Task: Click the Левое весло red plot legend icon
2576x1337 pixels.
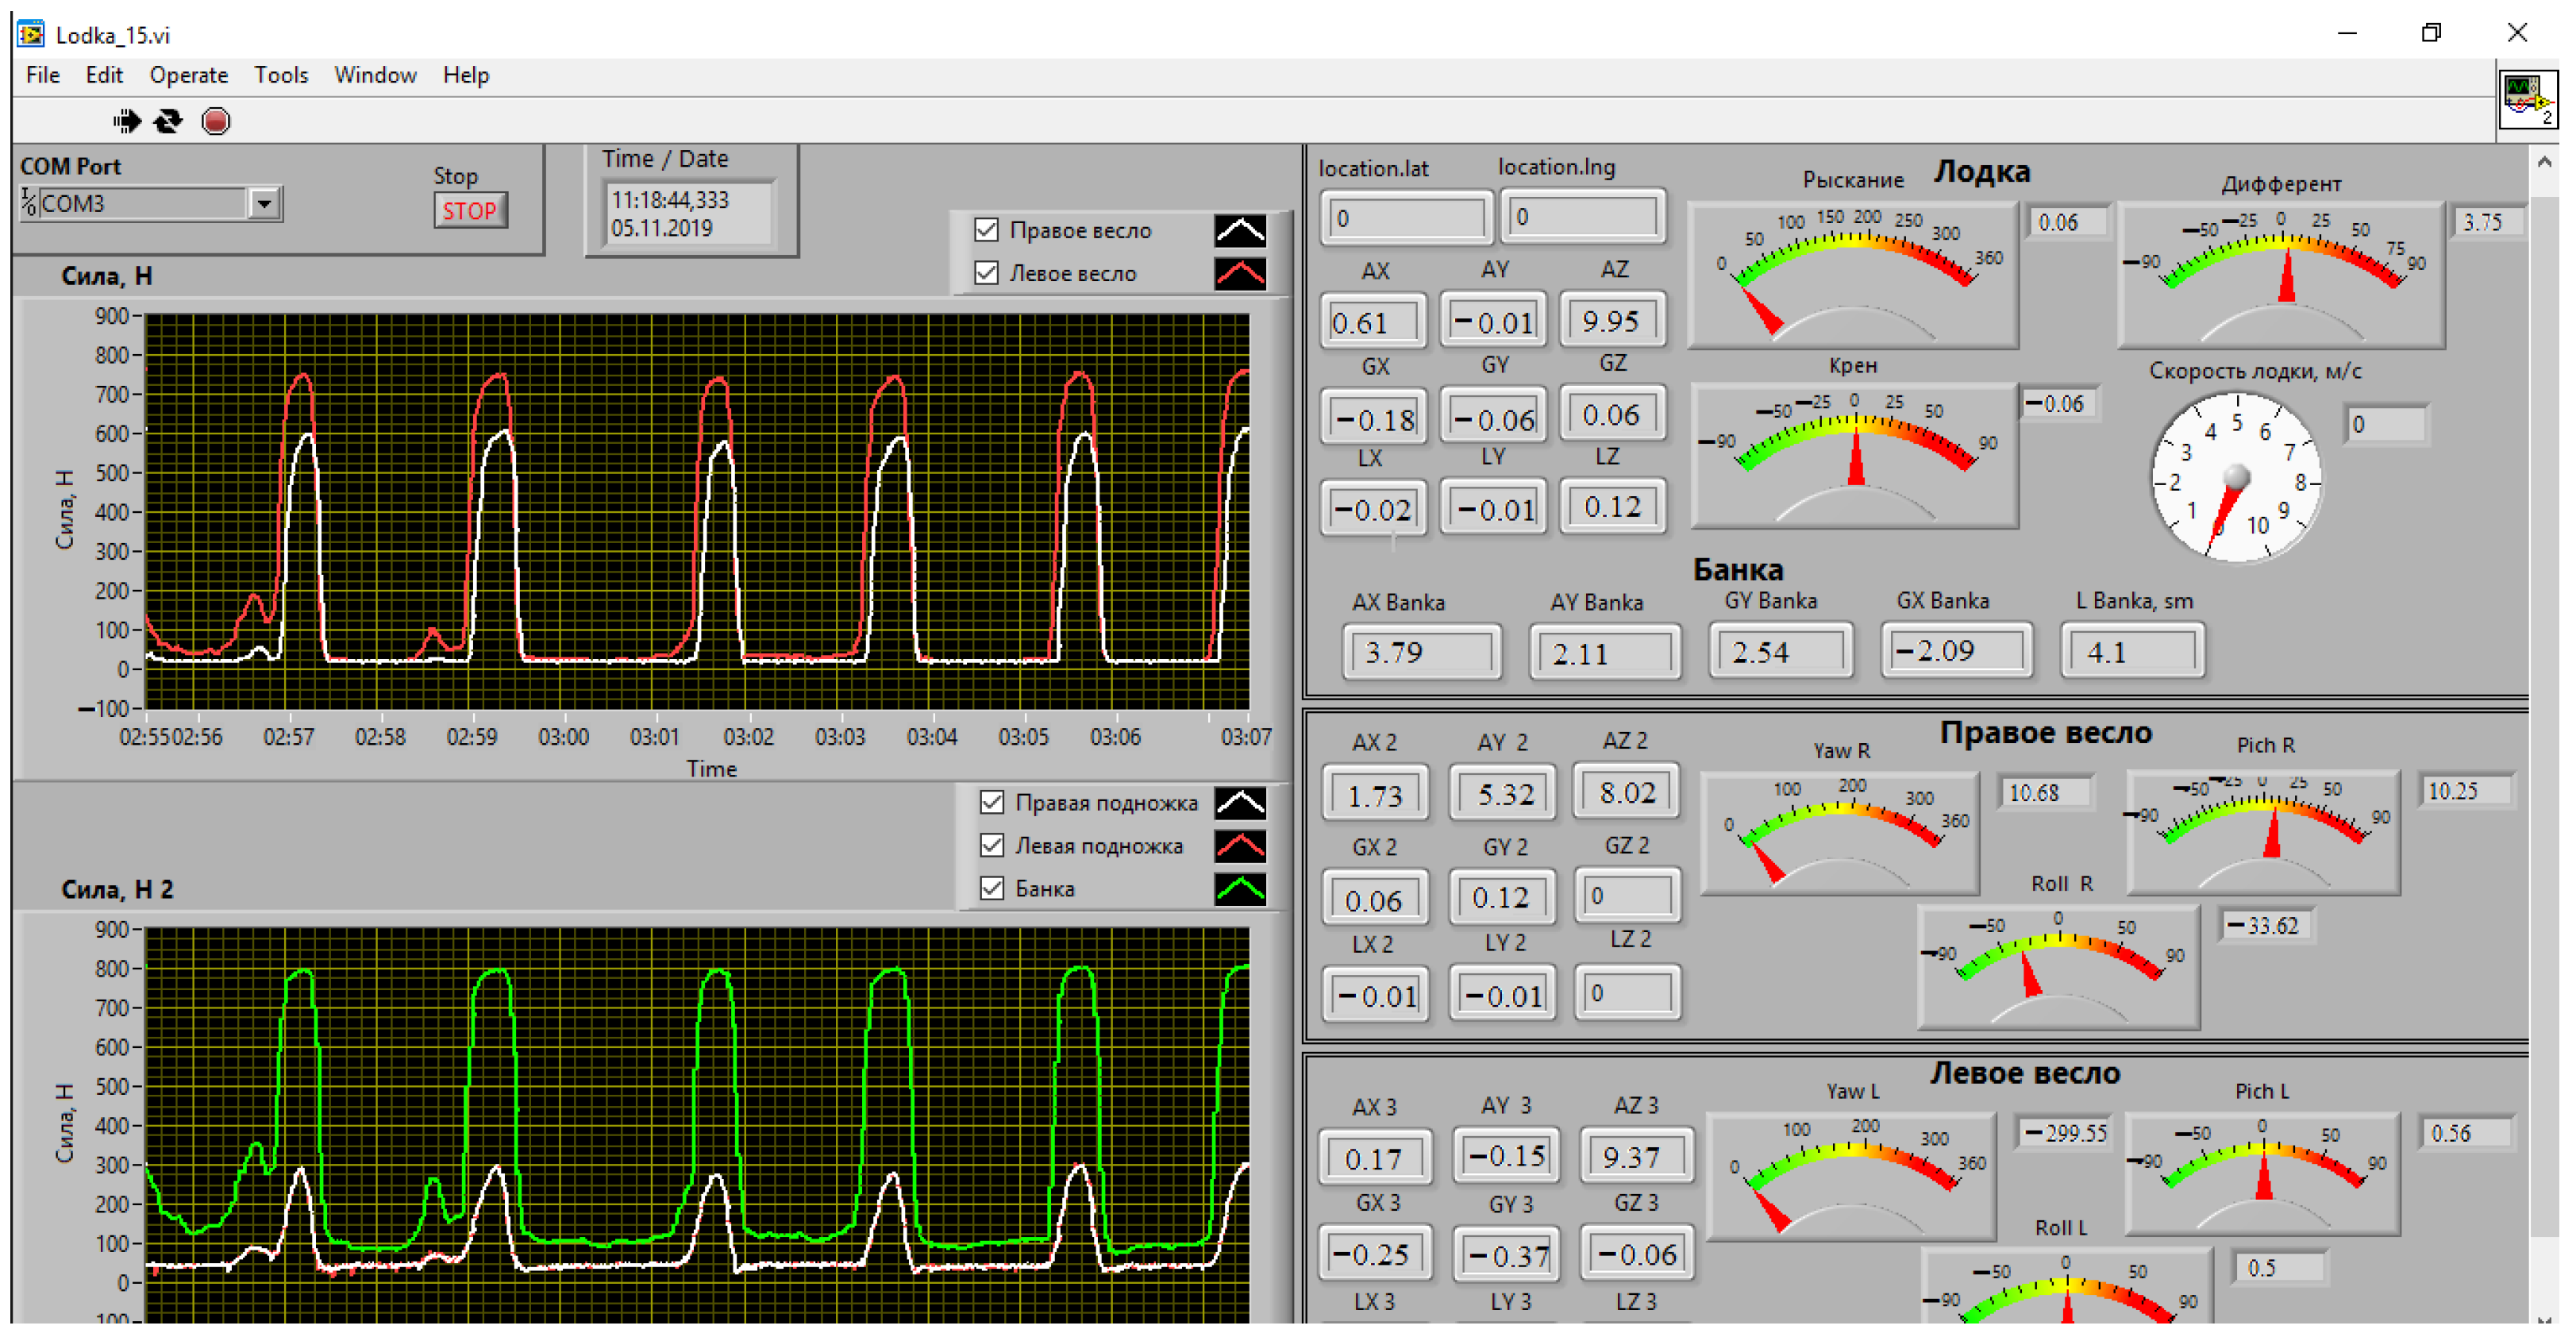Action: (x=1240, y=274)
